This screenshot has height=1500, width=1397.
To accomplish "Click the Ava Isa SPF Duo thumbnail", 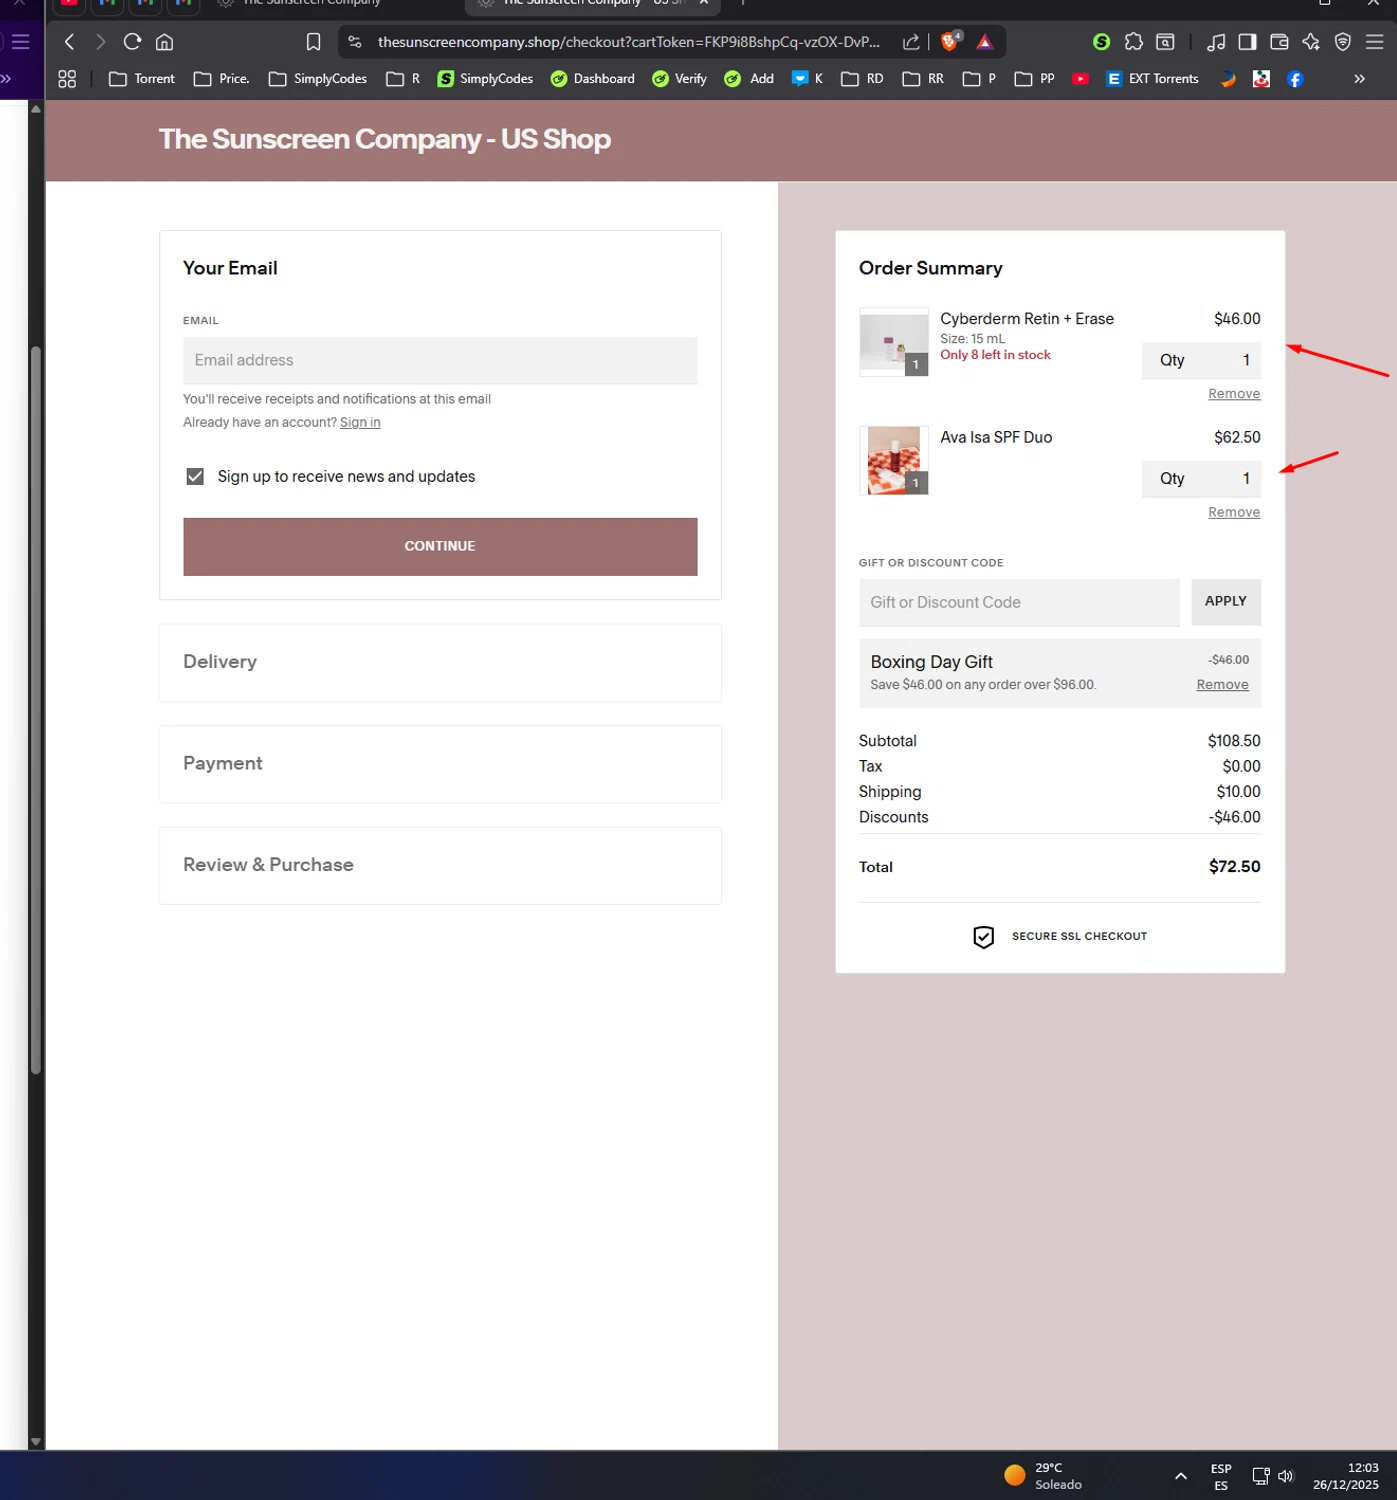I will (894, 461).
